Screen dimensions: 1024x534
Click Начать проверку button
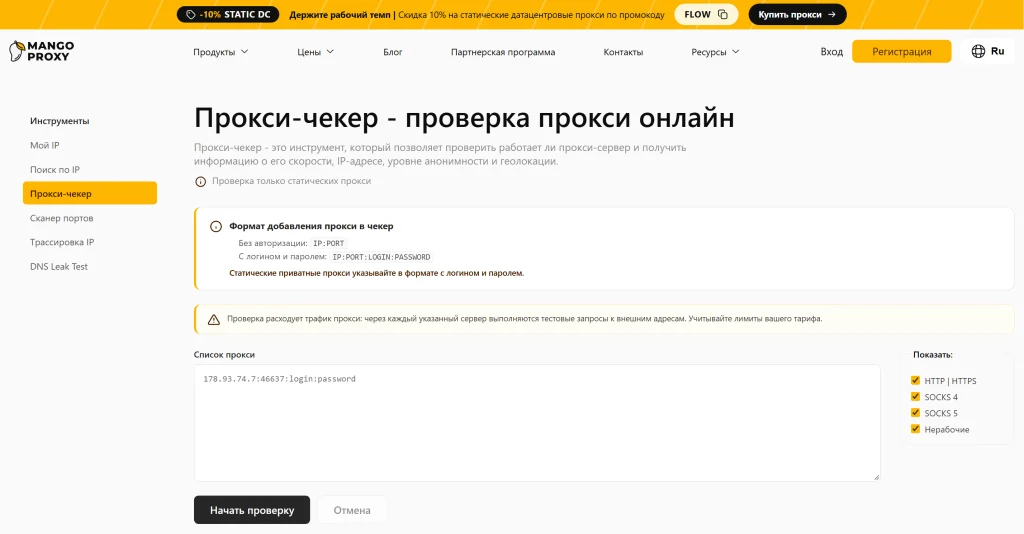tap(252, 510)
